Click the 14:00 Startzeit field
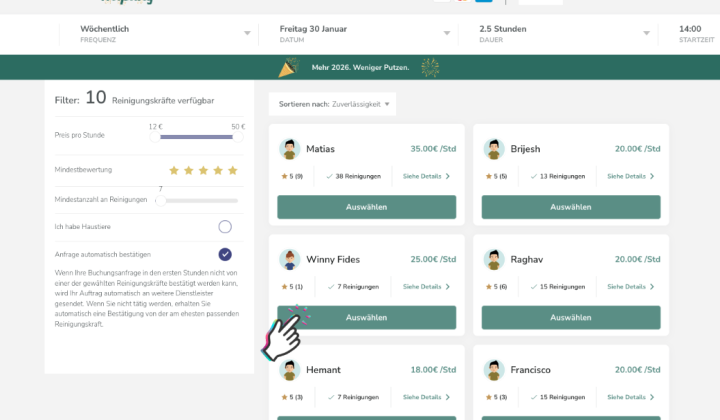The image size is (720, 420). pos(697,34)
